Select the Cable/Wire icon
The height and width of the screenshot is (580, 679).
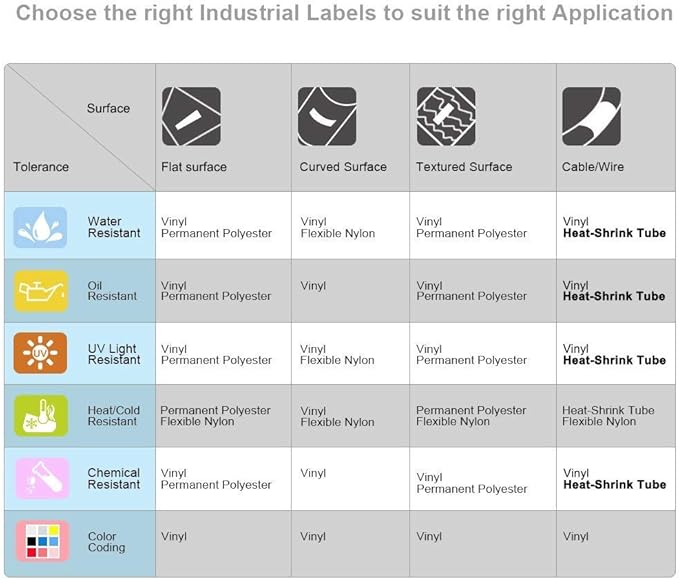[592, 116]
